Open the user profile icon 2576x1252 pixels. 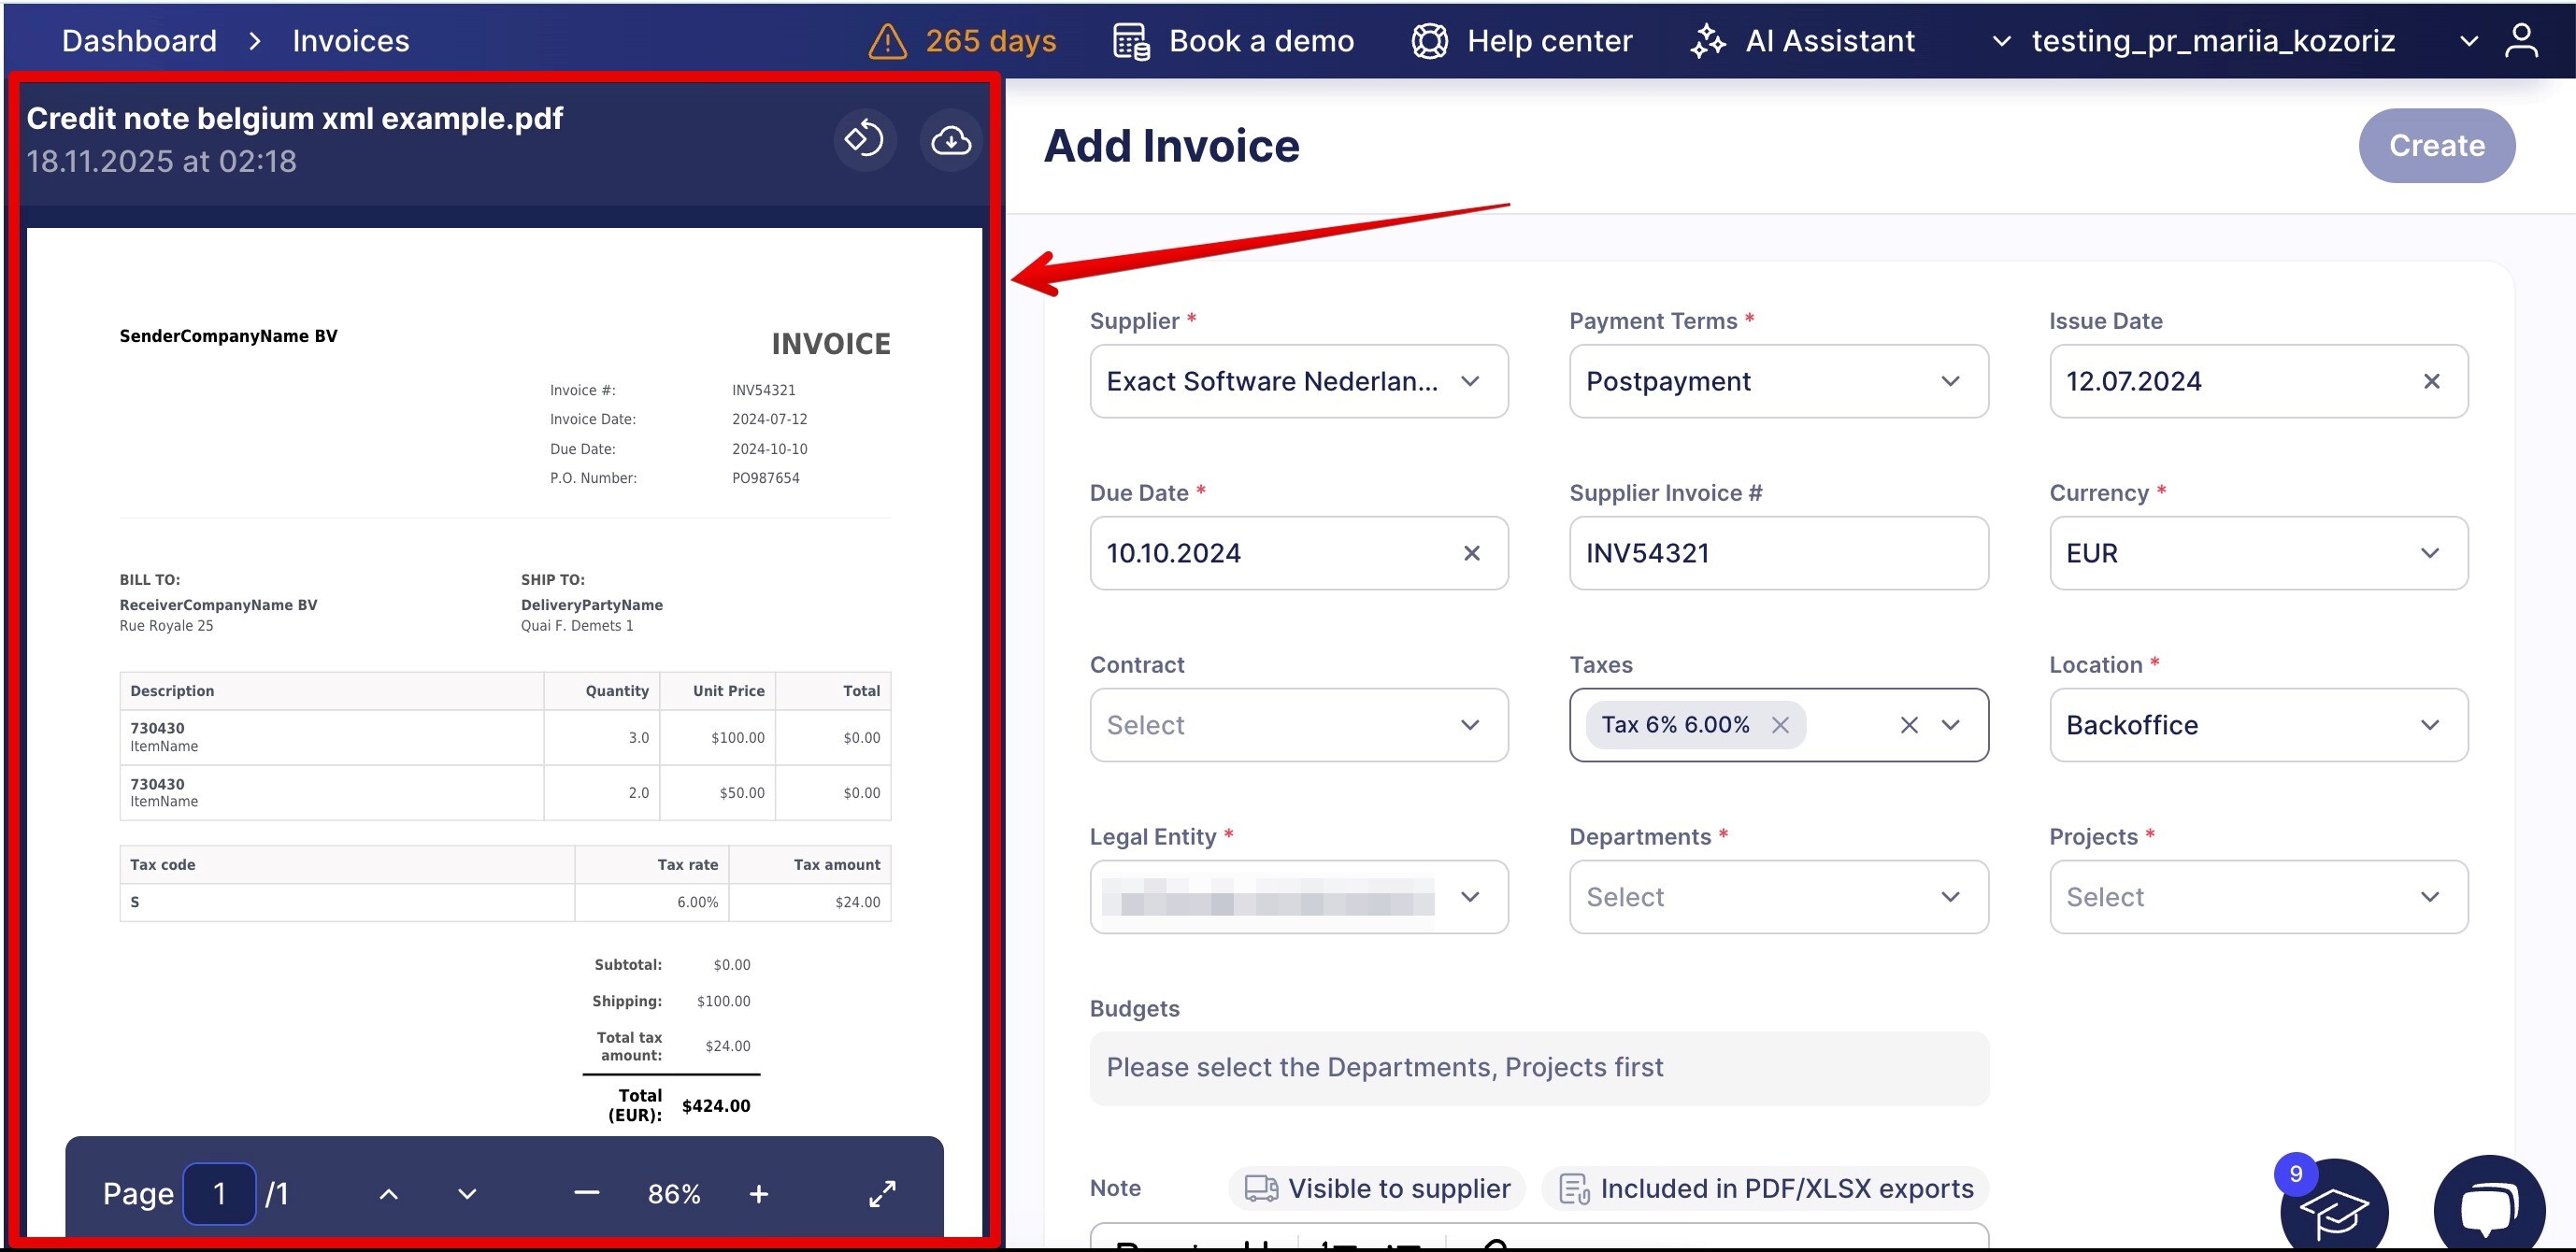(2521, 41)
